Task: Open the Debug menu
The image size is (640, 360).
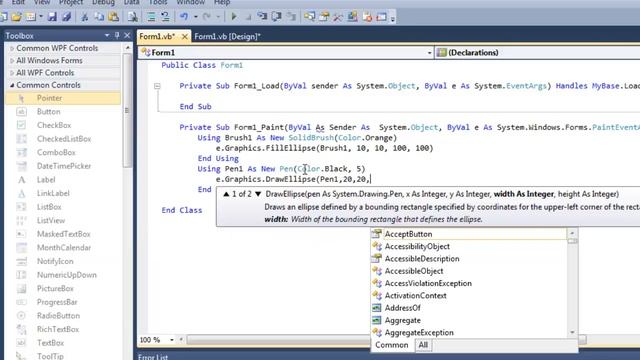Action: (103, 2)
